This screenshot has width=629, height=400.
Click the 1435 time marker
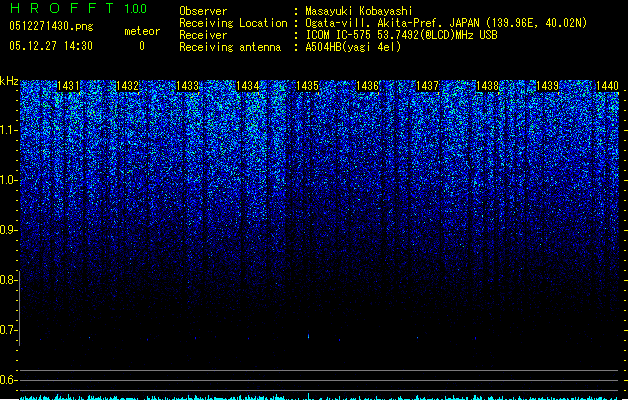pyautogui.click(x=307, y=86)
